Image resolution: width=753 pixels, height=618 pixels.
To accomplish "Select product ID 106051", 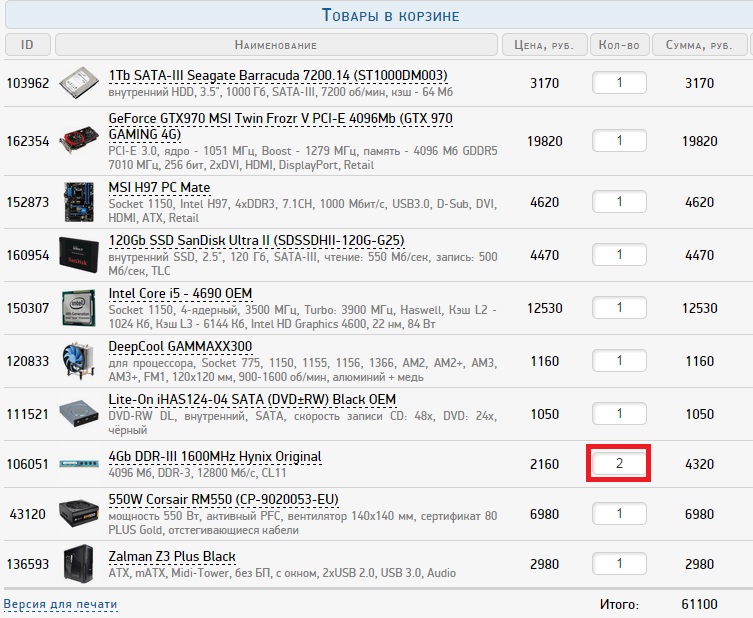I will (28, 464).
